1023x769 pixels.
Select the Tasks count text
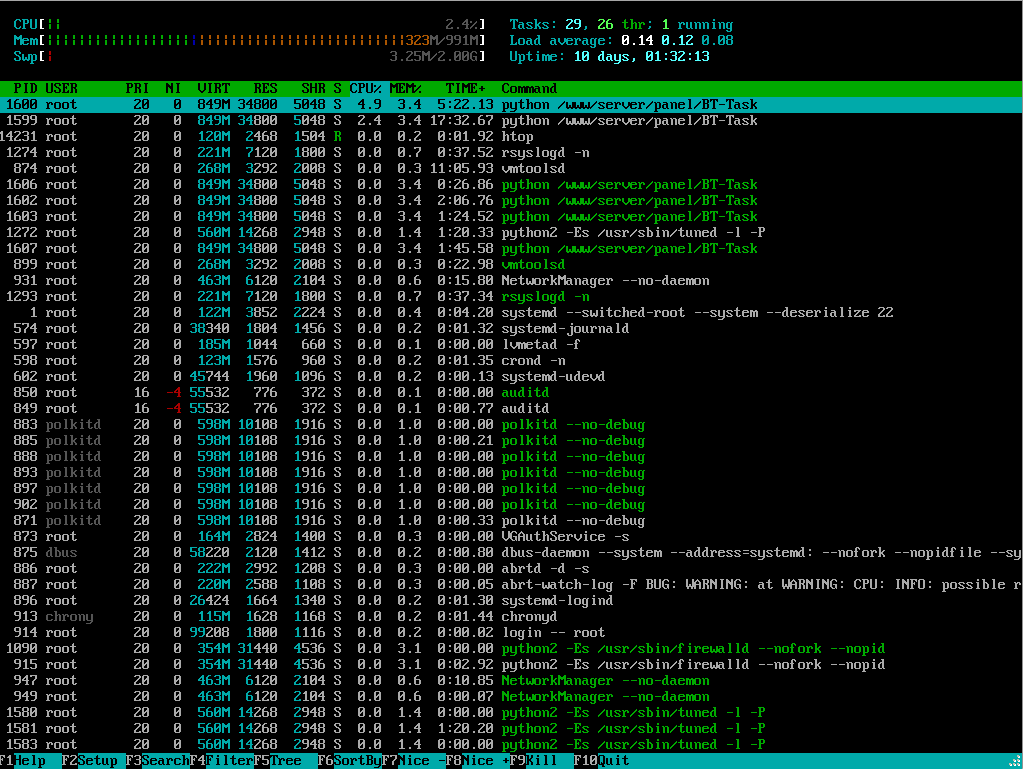621,24
